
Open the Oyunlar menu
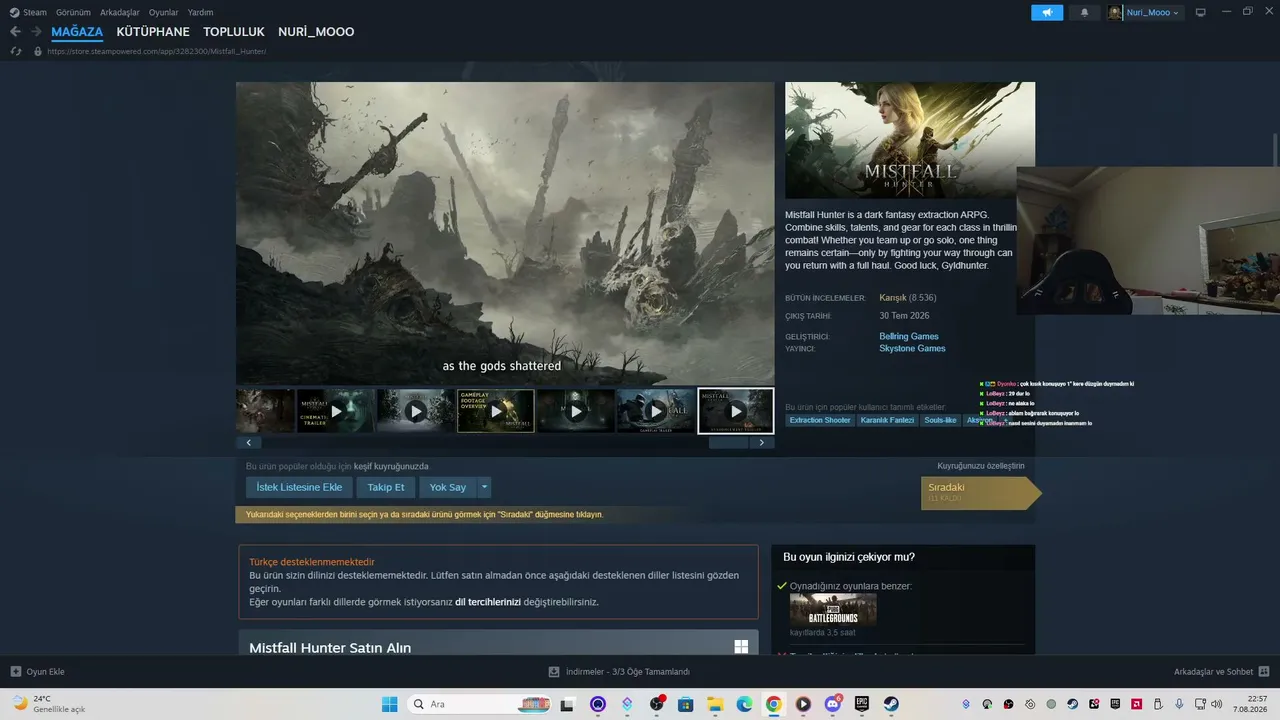click(x=164, y=12)
